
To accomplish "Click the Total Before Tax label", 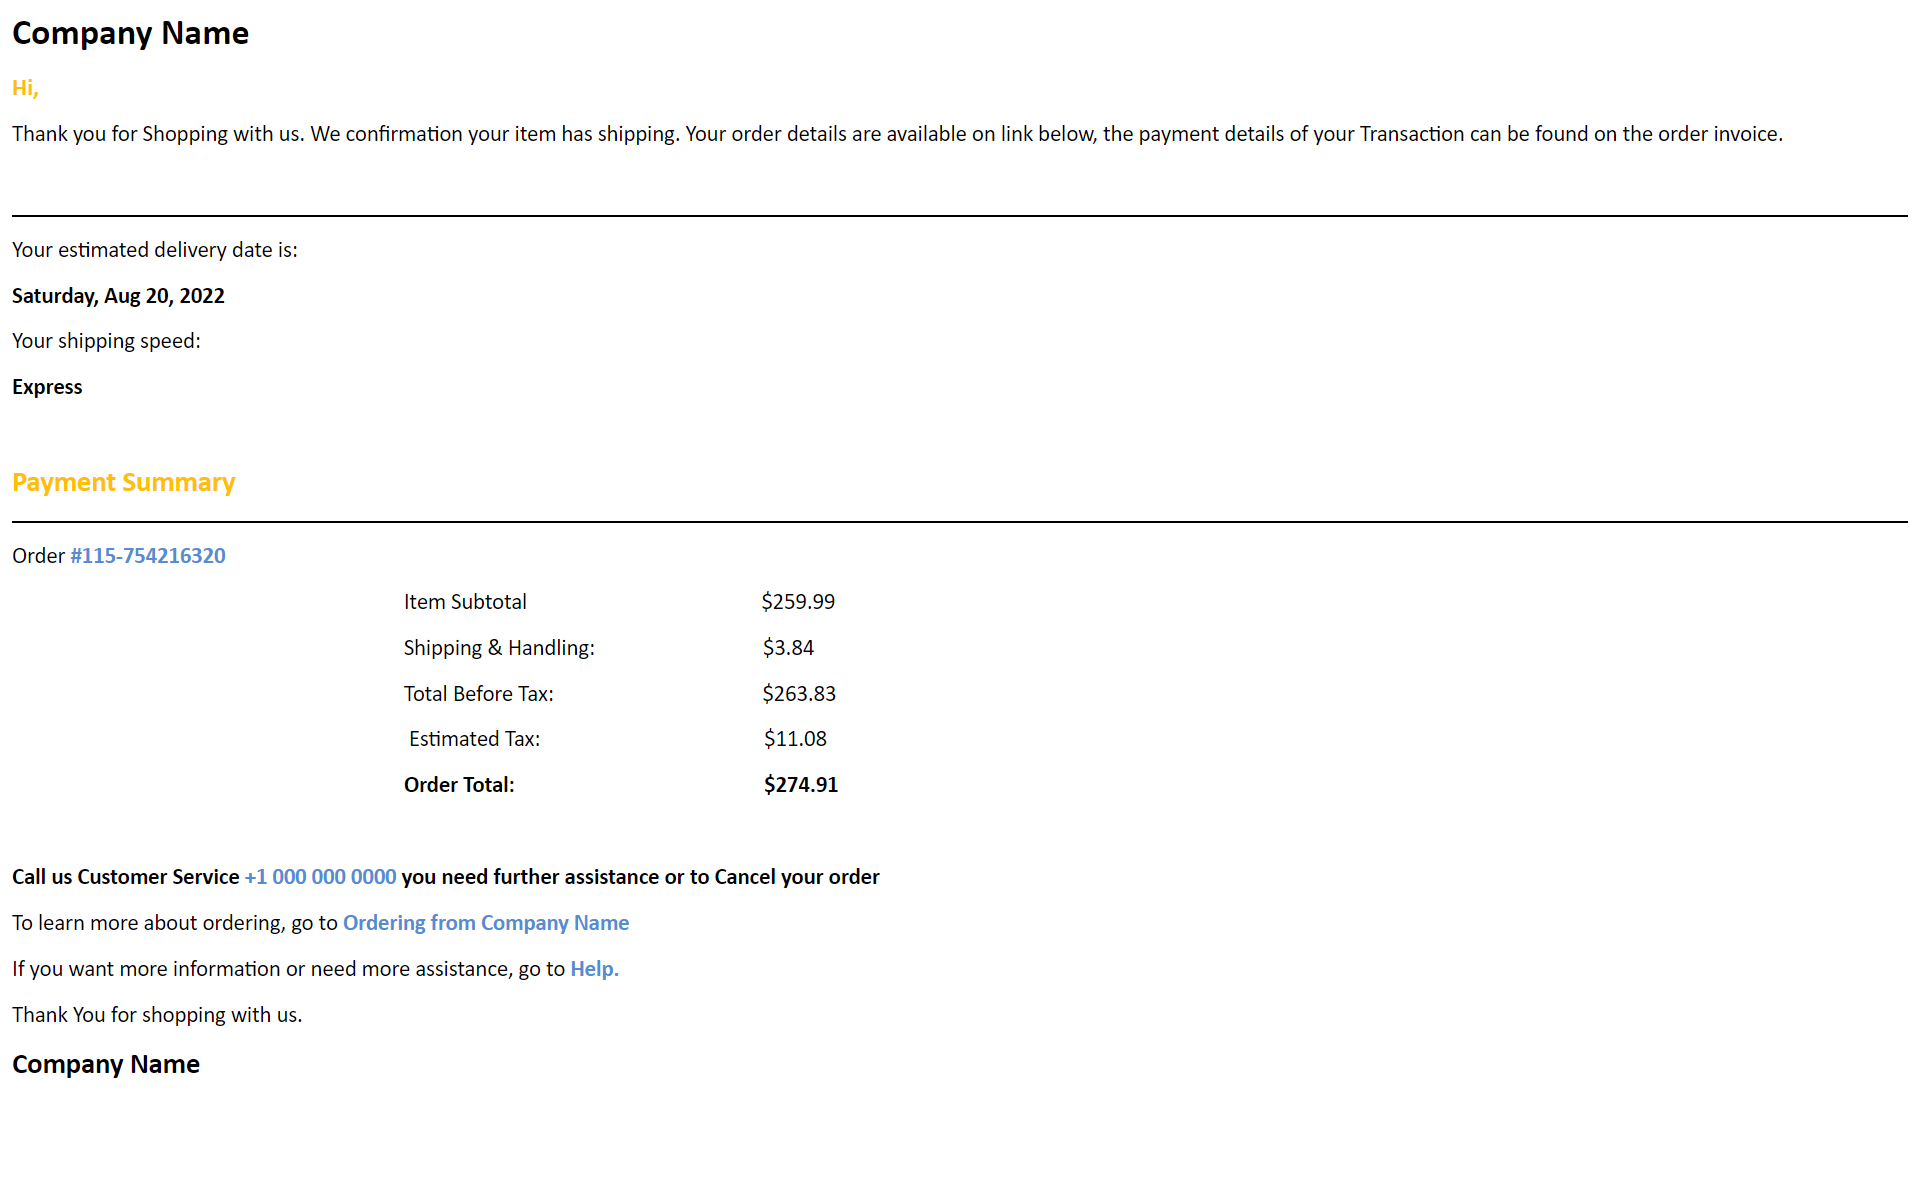I will (478, 694).
